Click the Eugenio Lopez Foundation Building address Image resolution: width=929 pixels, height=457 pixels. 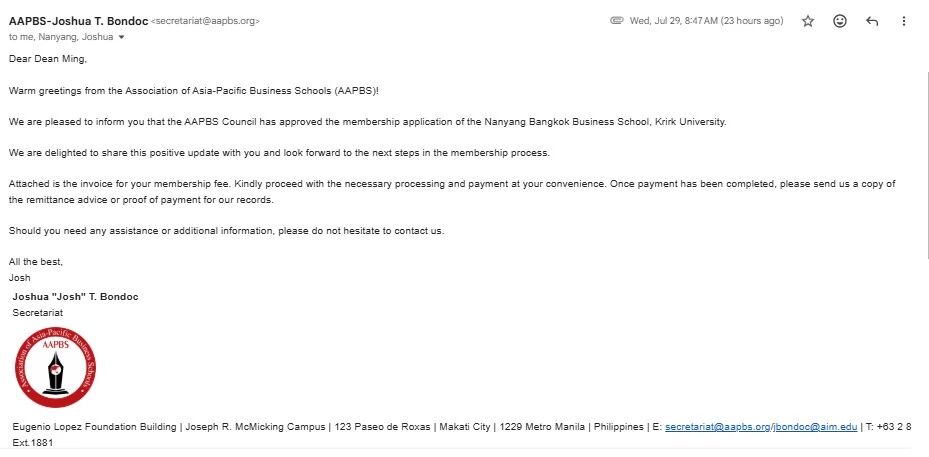[94, 427]
